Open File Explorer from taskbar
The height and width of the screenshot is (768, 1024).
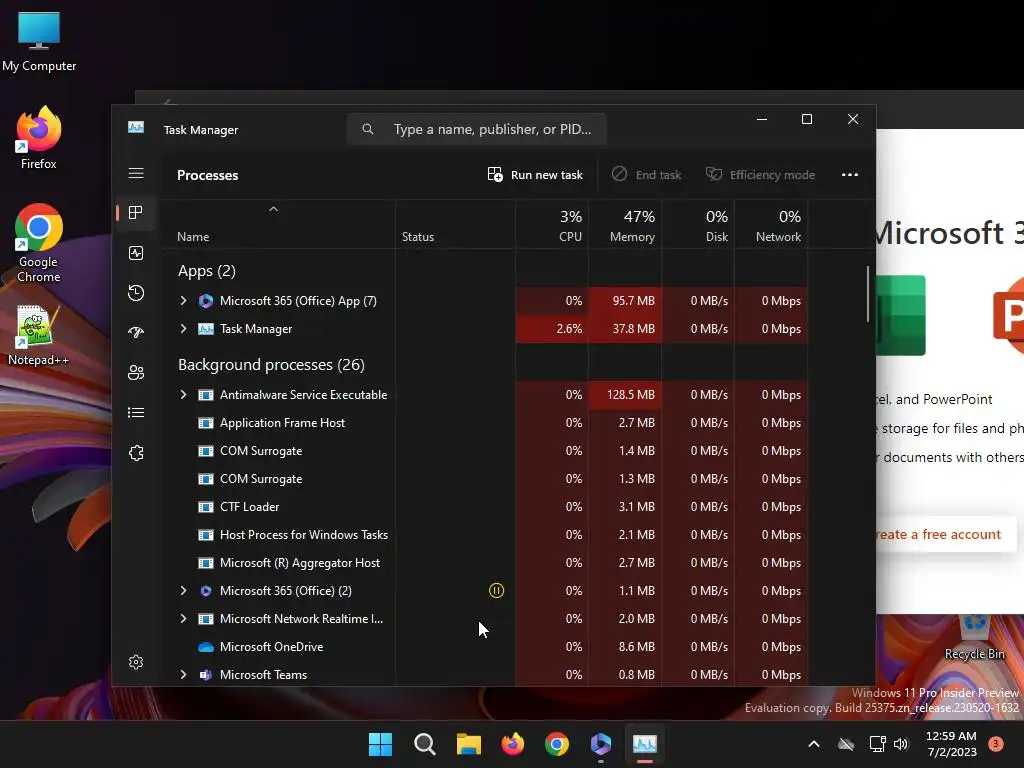(469, 744)
